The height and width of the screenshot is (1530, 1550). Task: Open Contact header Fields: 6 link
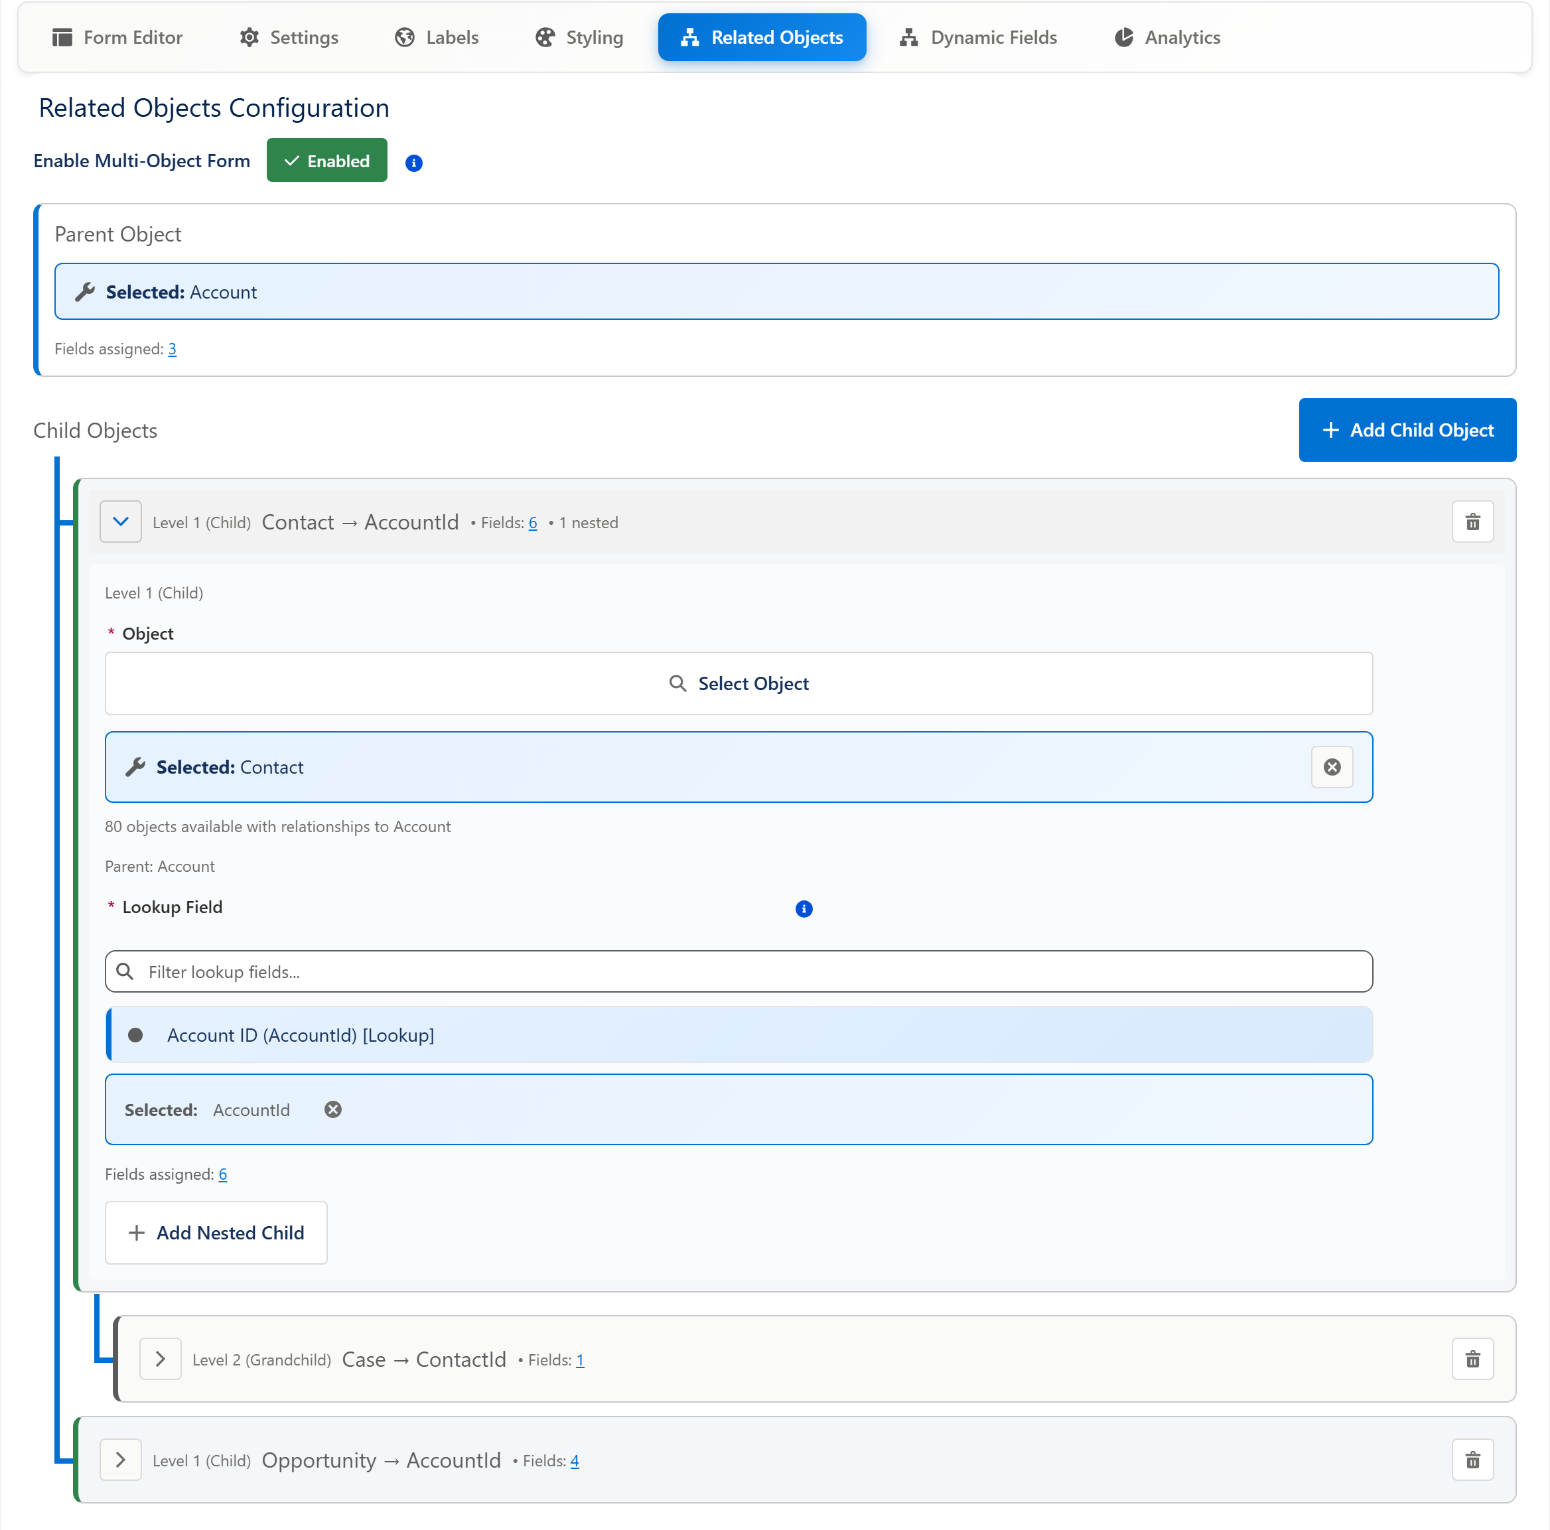click(x=533, y=523)
